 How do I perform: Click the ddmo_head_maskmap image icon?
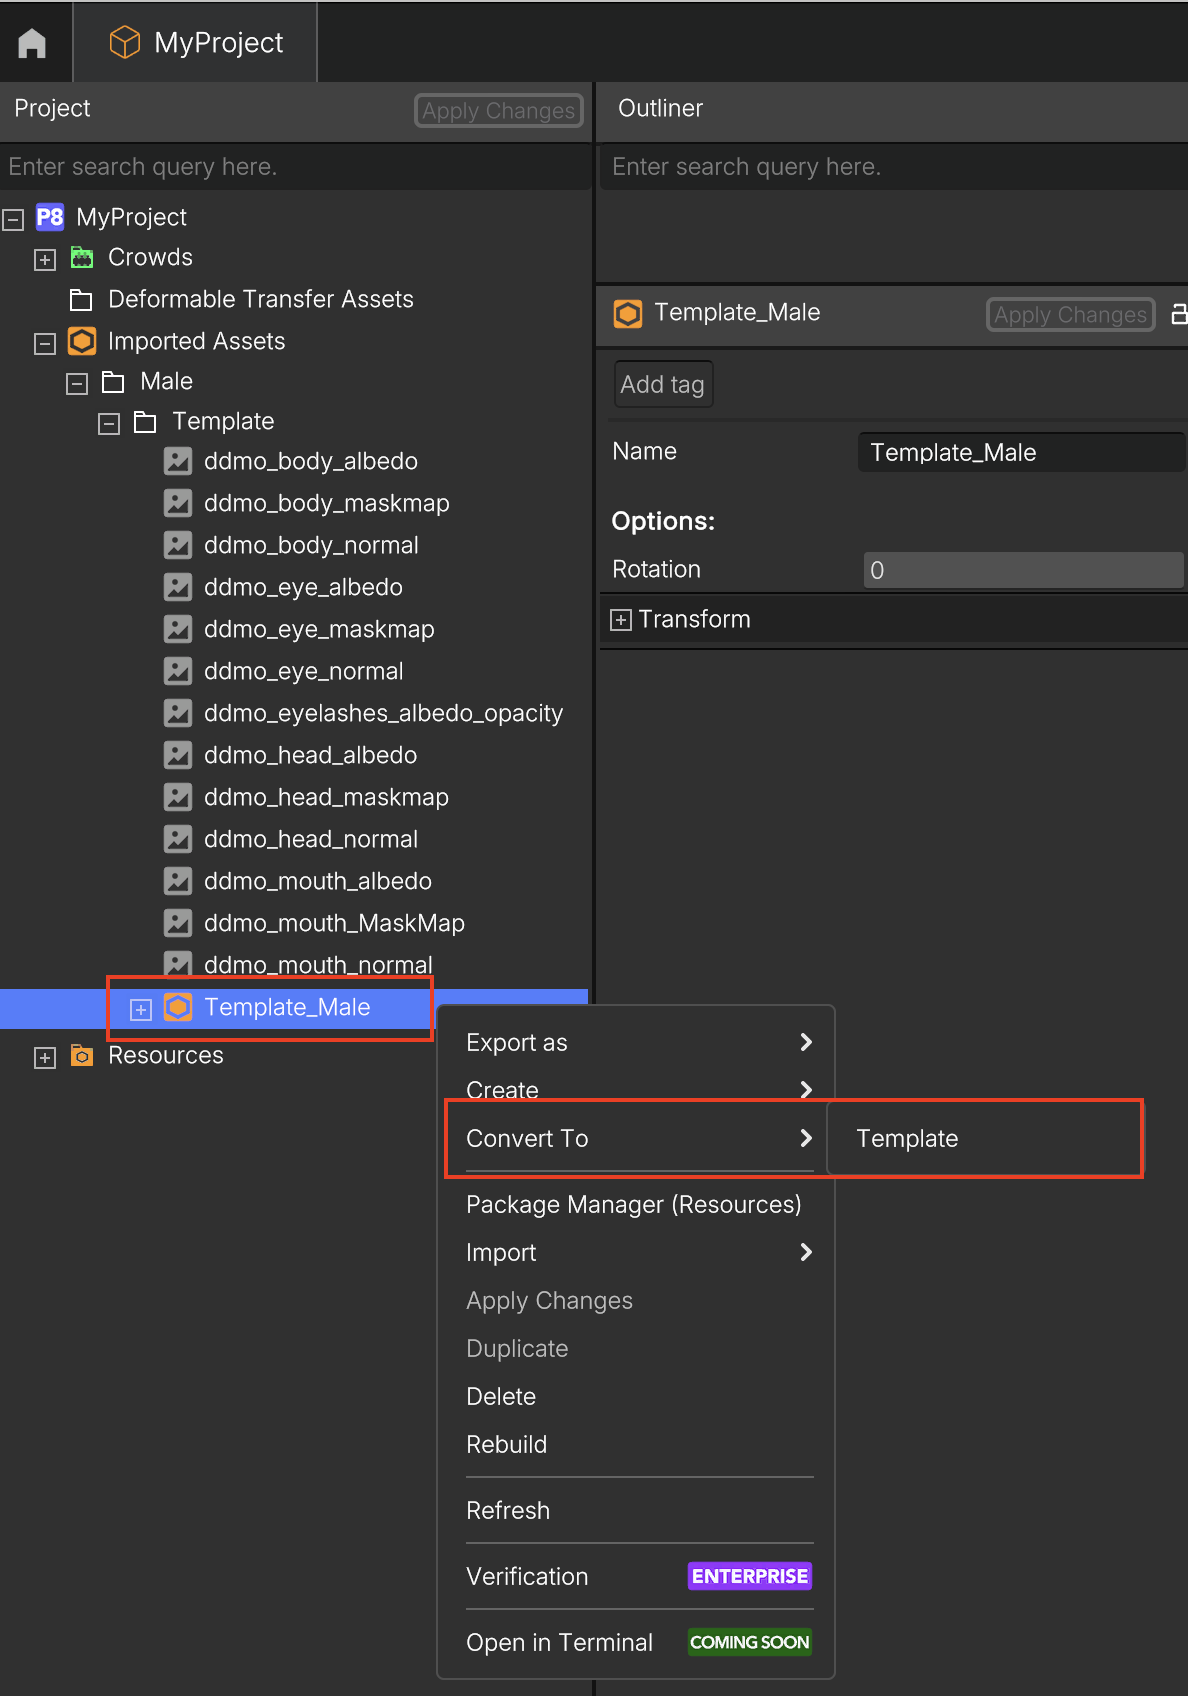click(178, 797)
